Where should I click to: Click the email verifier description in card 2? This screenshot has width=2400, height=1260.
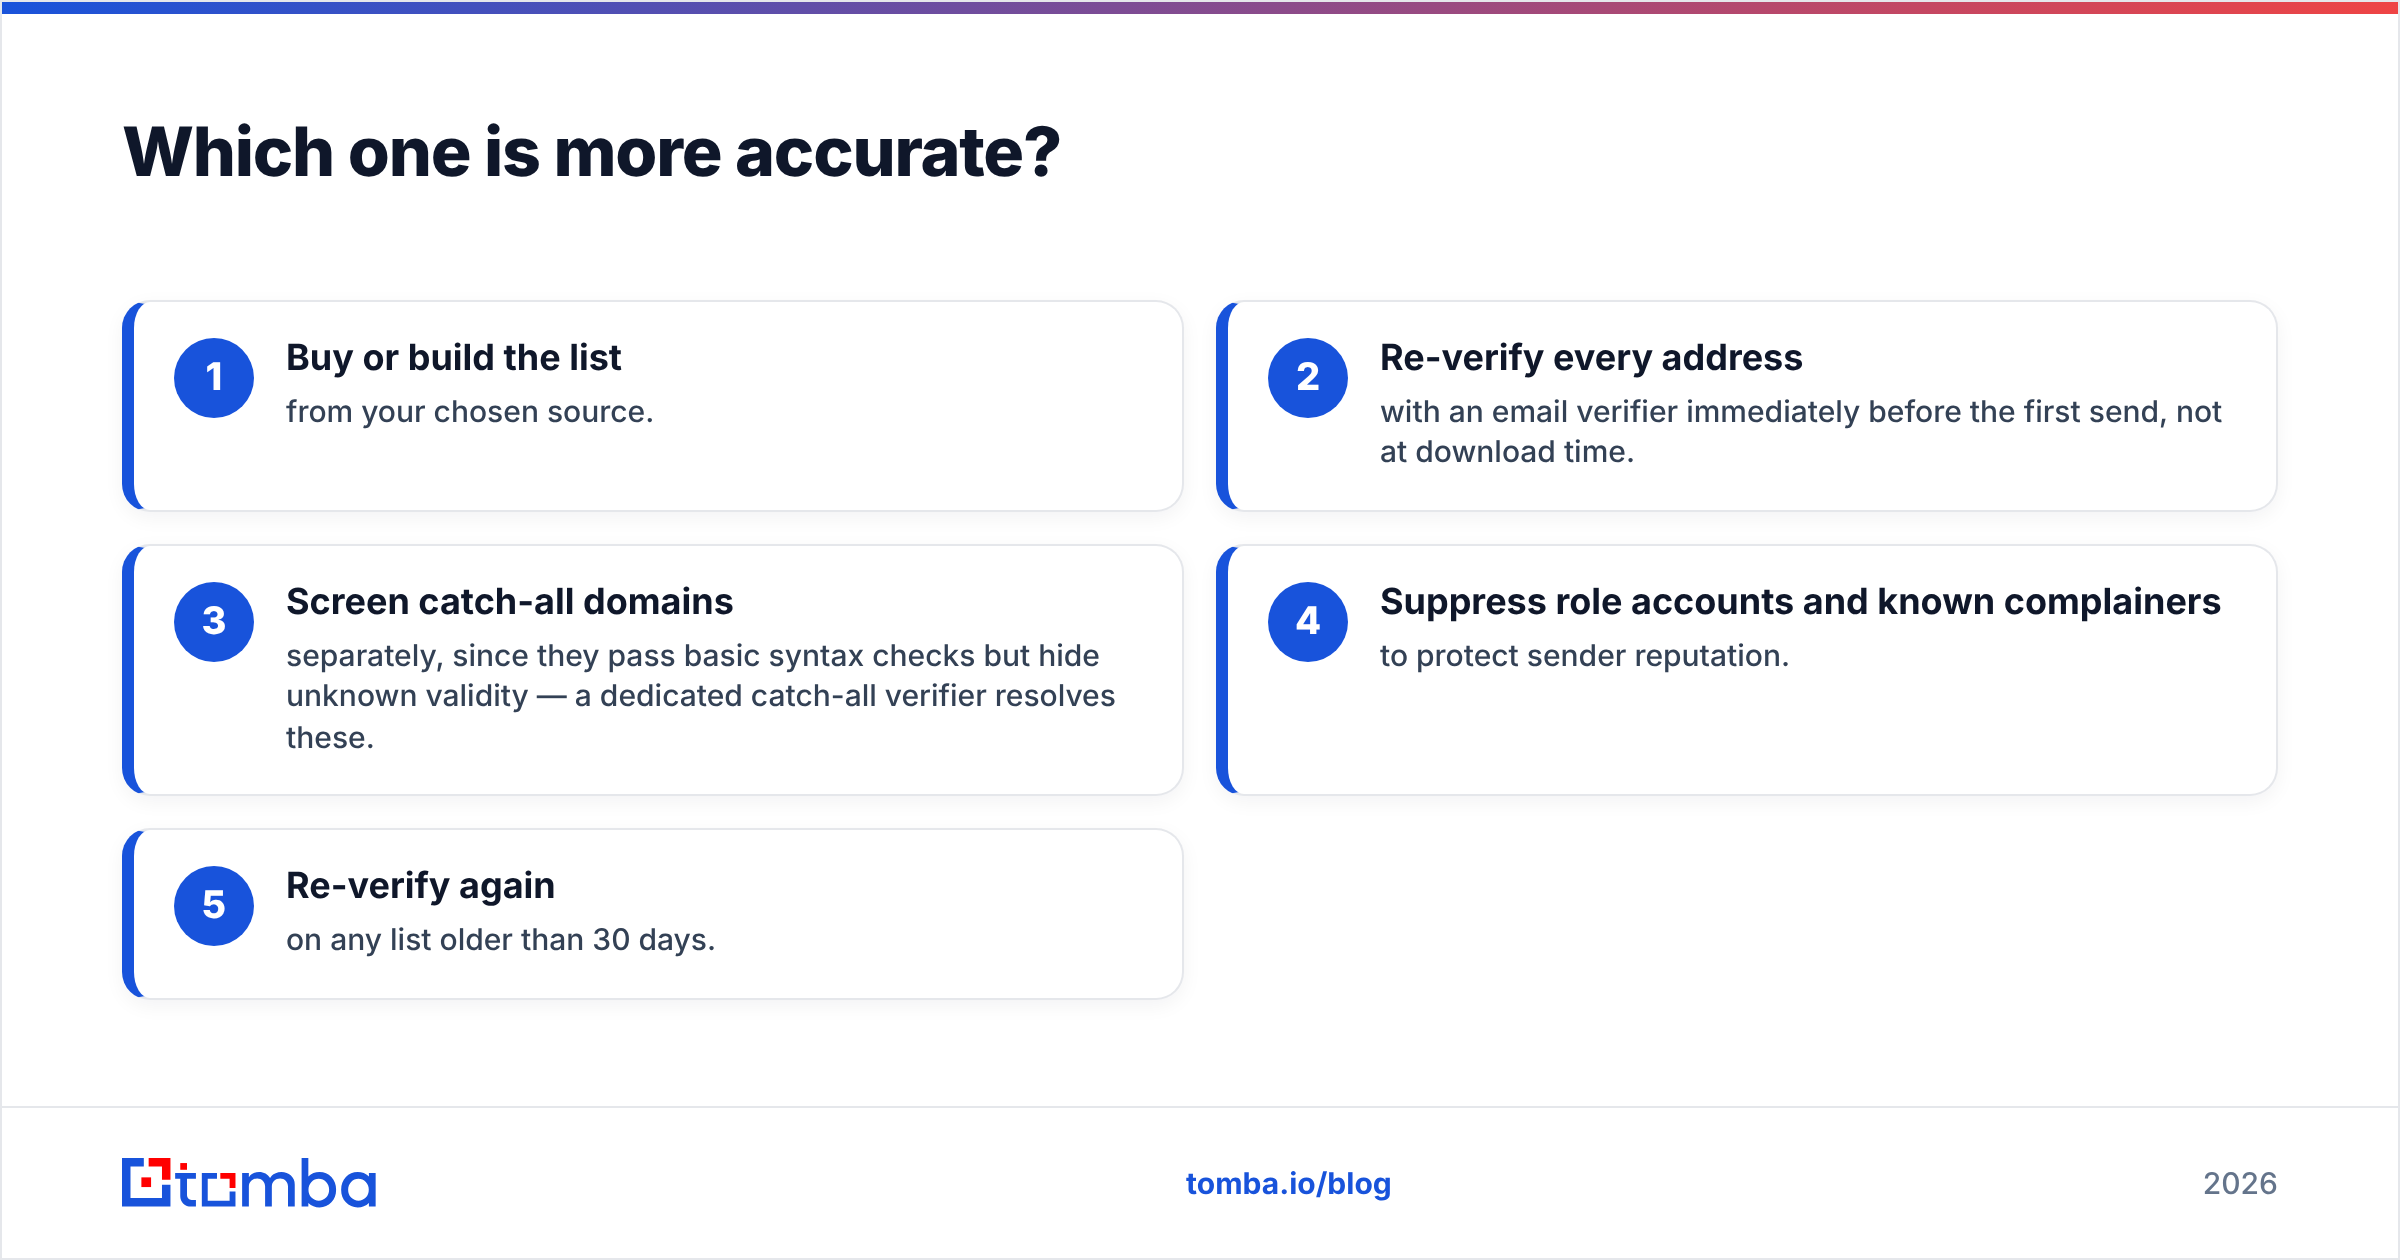[x=1800, y=432]
